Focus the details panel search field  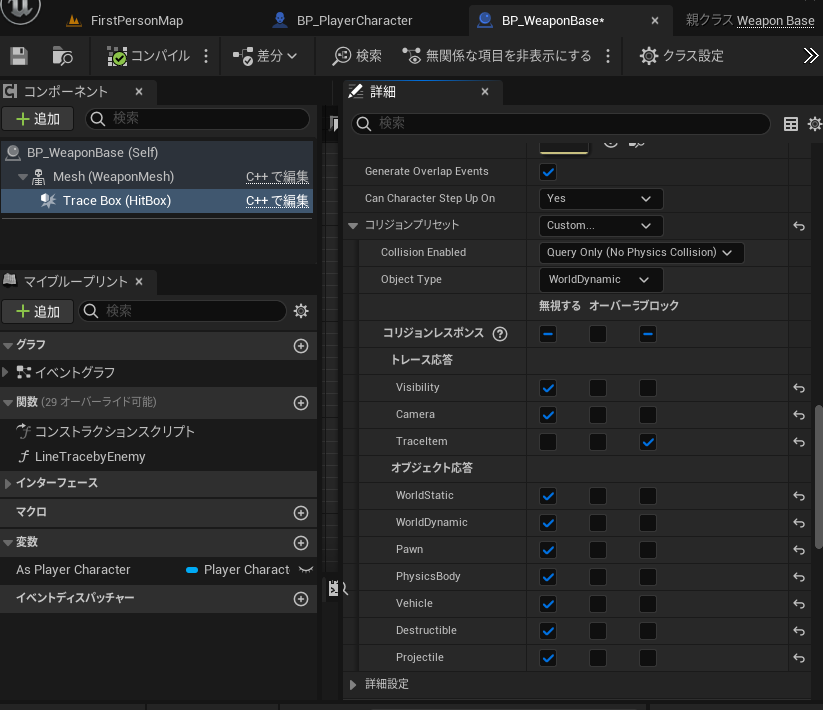point(561,123)
